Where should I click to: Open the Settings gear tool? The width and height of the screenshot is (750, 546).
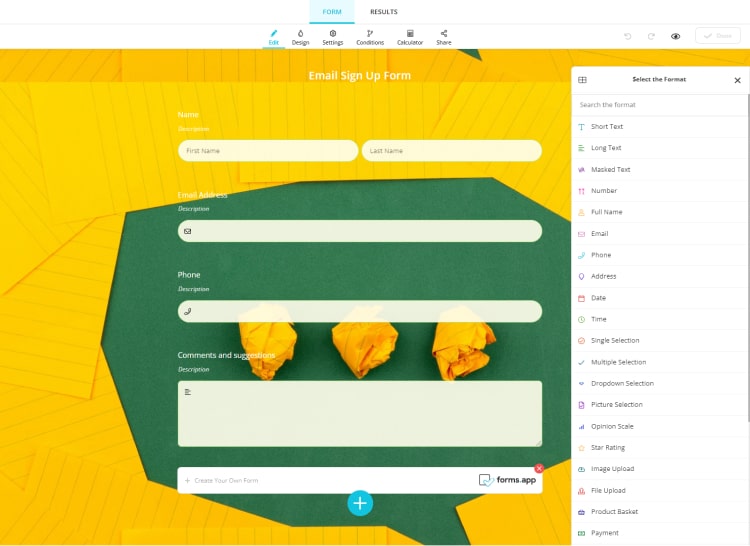coord(332,37)
